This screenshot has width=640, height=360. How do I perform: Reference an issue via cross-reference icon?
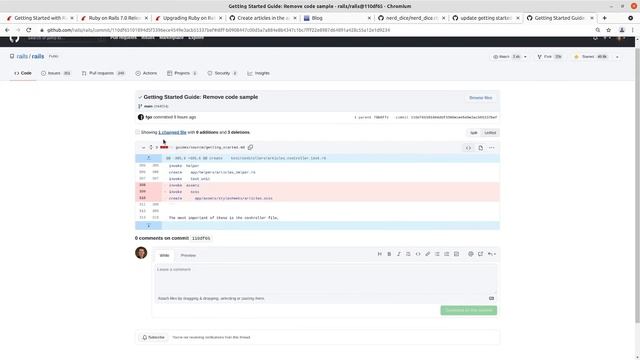(x=480, y=254)
